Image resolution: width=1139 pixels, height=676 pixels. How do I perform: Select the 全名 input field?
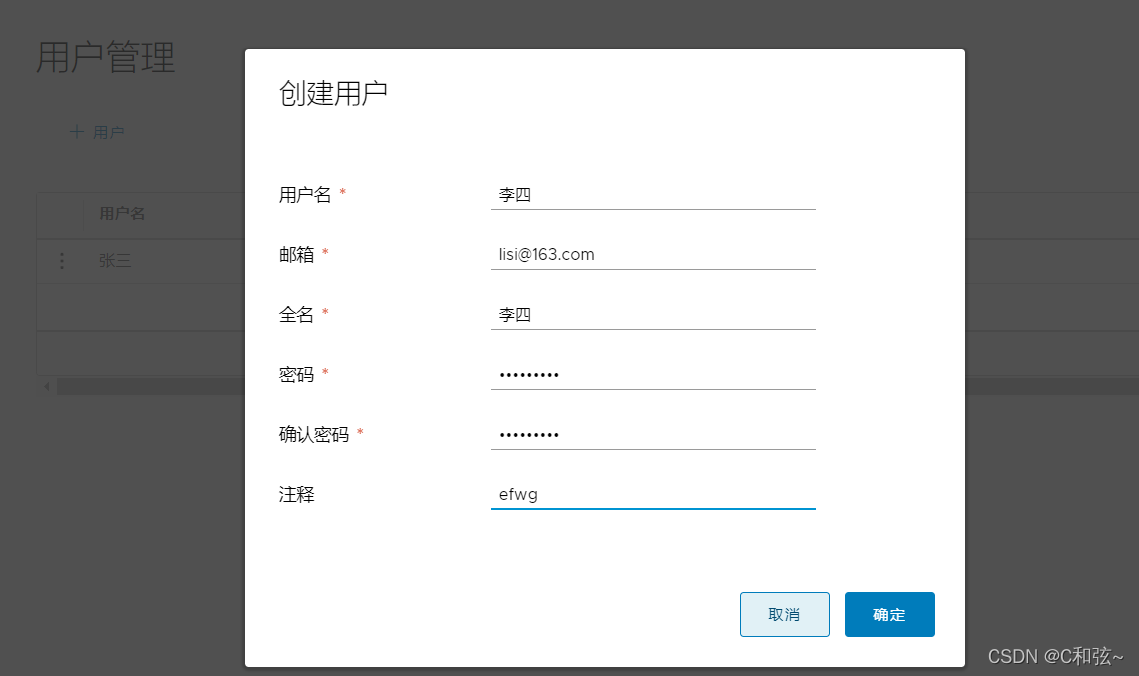point(652,315)
